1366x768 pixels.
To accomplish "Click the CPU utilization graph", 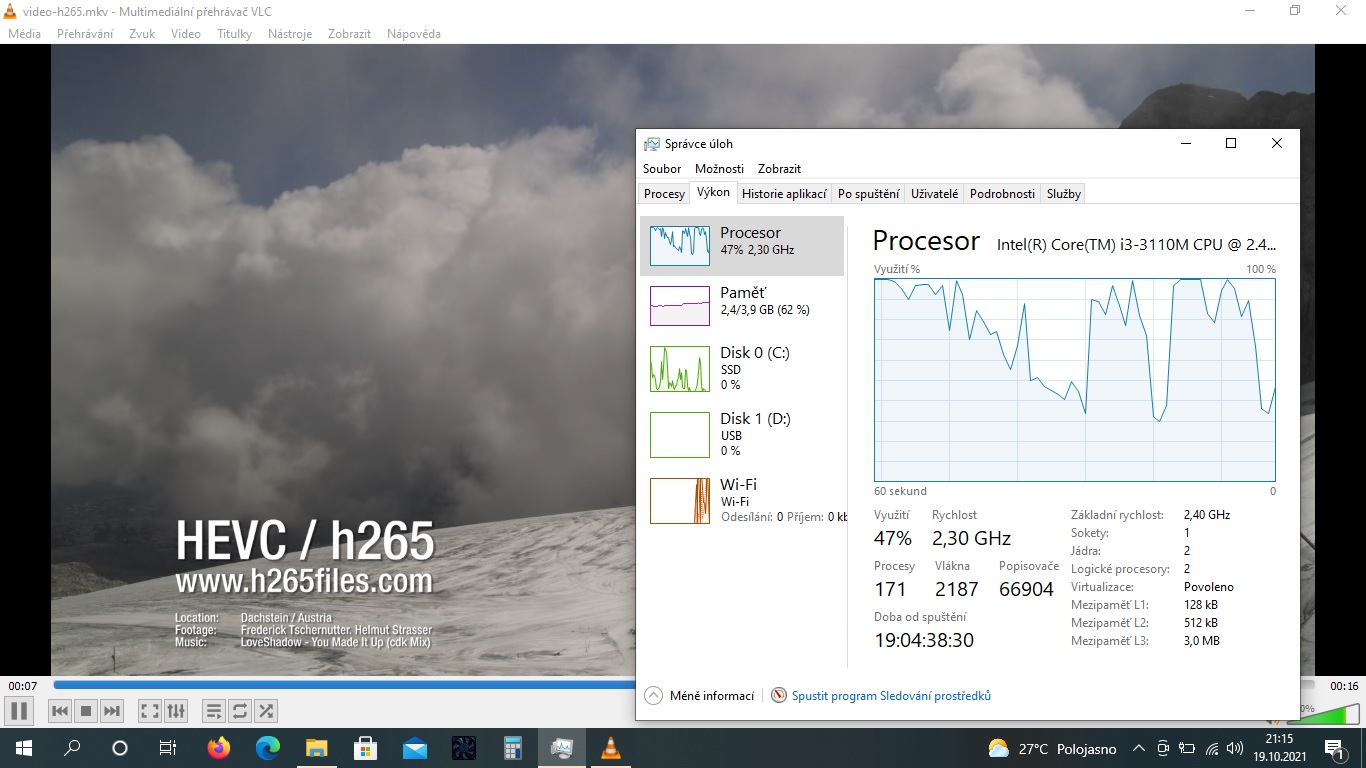I will 1075,380.
